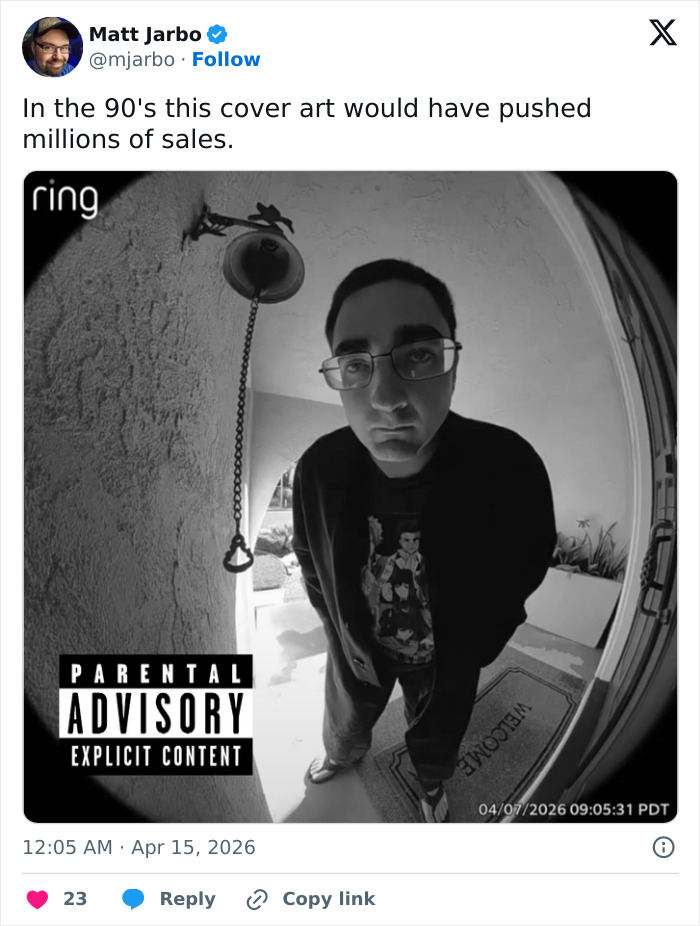
Task: Open the Matt Jarbo display name
Action: point(145,34)
